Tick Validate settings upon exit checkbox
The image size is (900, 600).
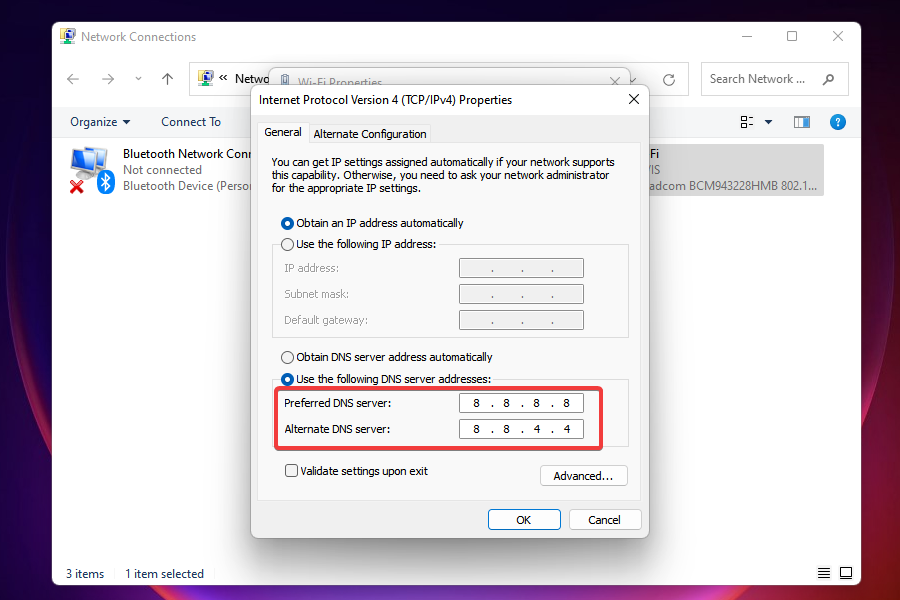click(292, 471)
